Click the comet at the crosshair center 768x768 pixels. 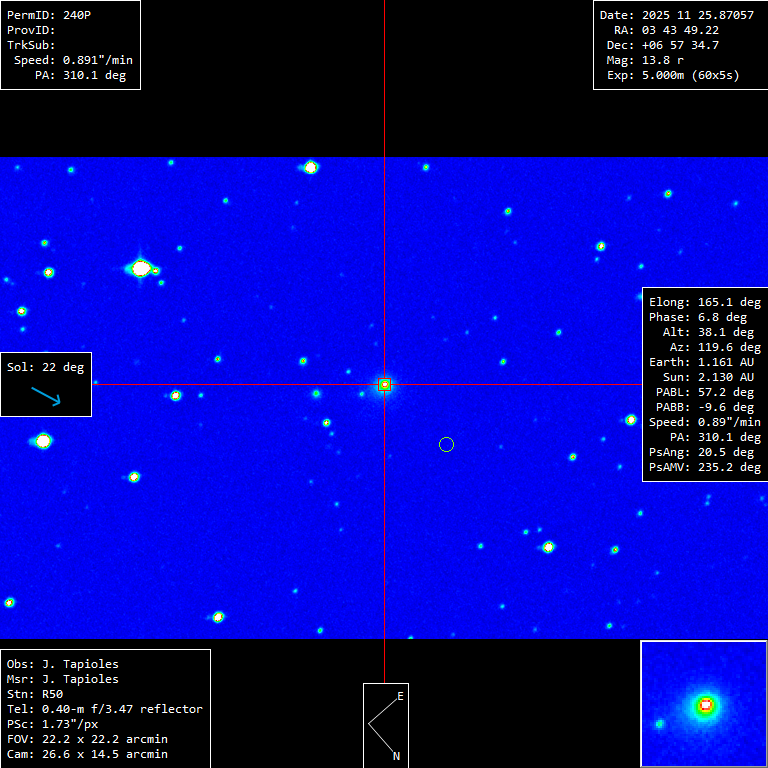pyautogui.click(x=384, y=385)
